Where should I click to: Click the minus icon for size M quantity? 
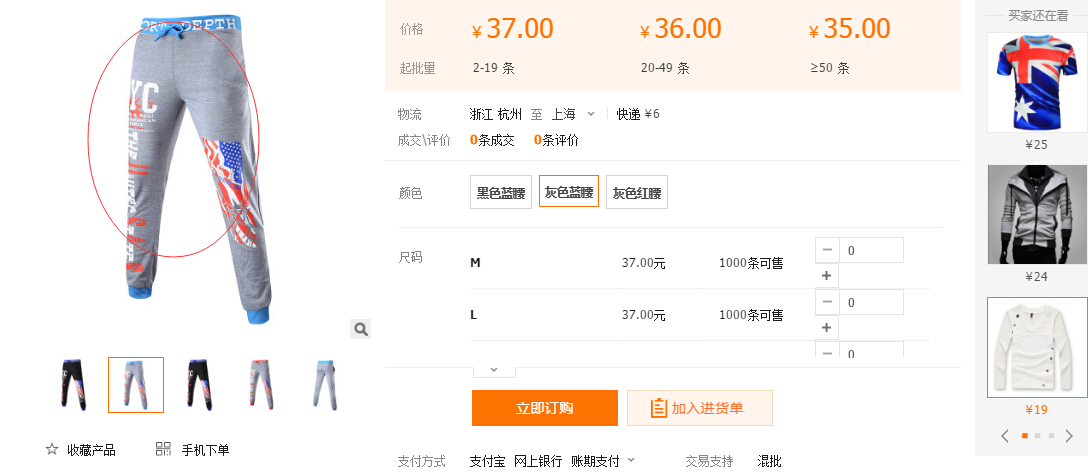[827, 250]
